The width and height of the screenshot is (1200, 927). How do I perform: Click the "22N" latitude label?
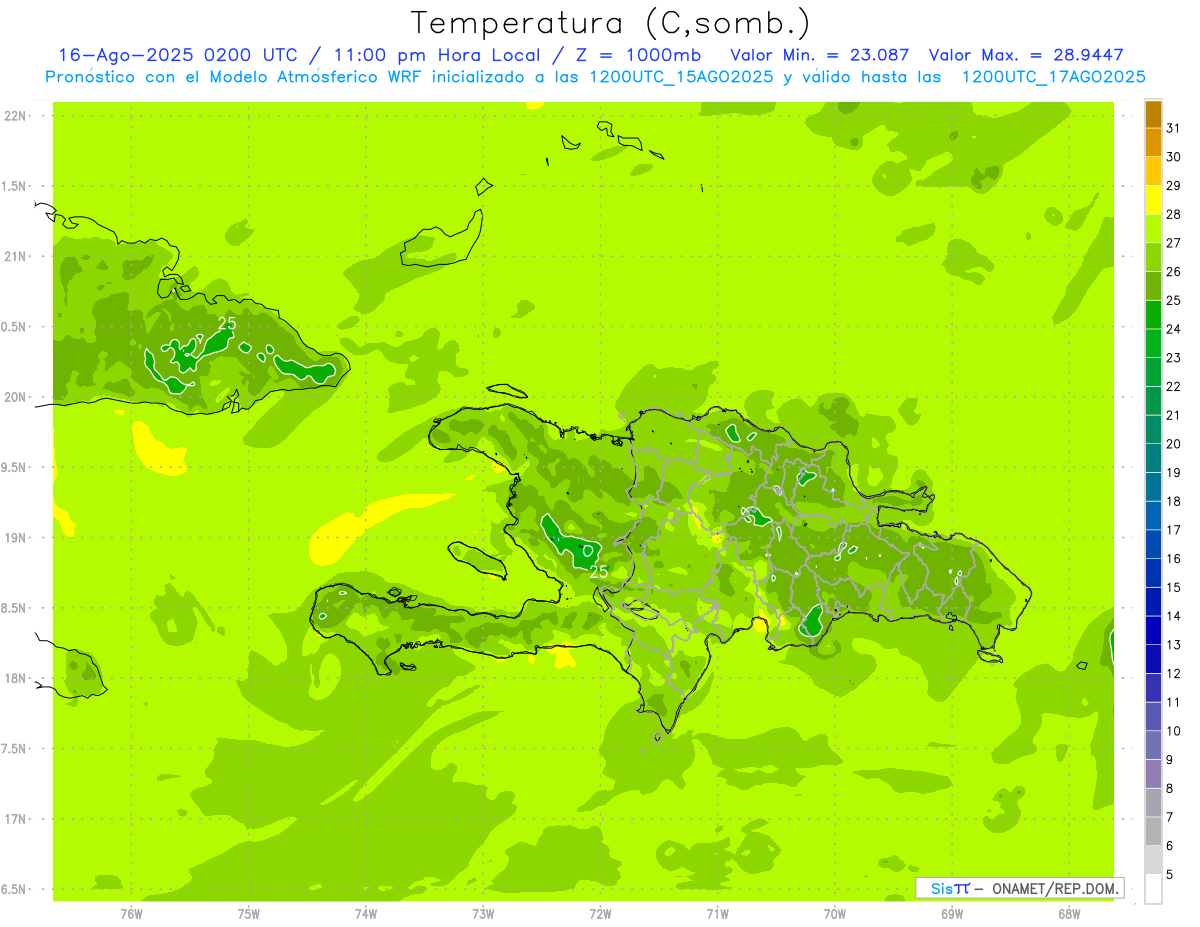[15, 116]
